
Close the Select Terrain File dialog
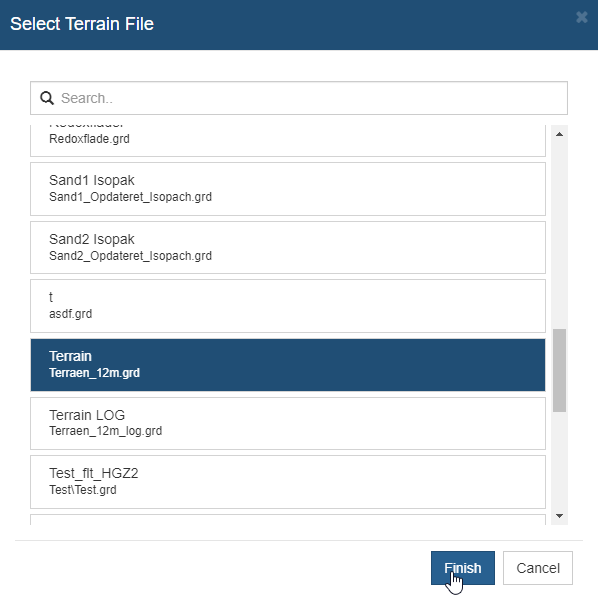coord(581,17)
